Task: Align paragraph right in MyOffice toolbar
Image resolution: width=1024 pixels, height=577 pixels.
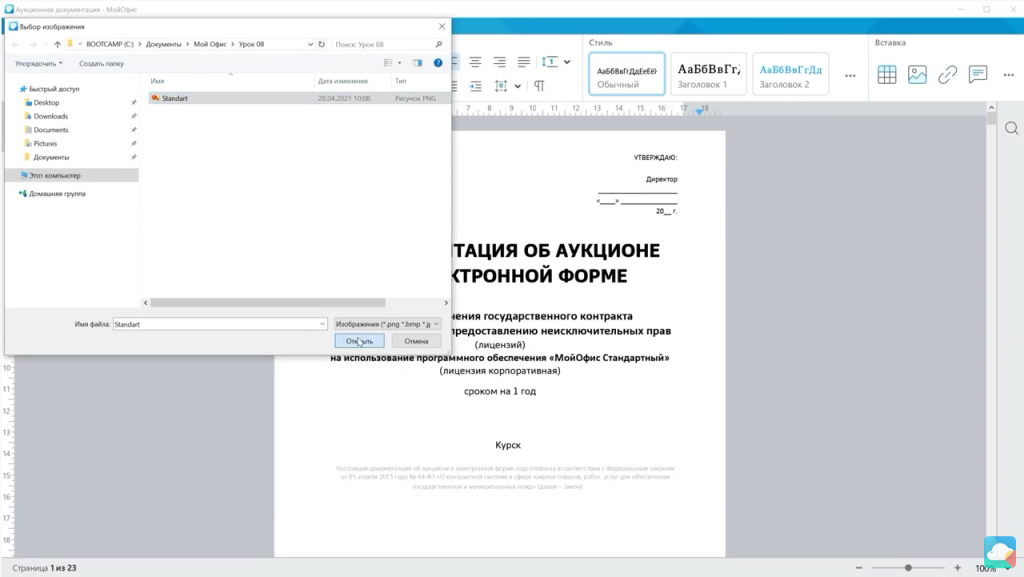Action: (x=500, y=62)
